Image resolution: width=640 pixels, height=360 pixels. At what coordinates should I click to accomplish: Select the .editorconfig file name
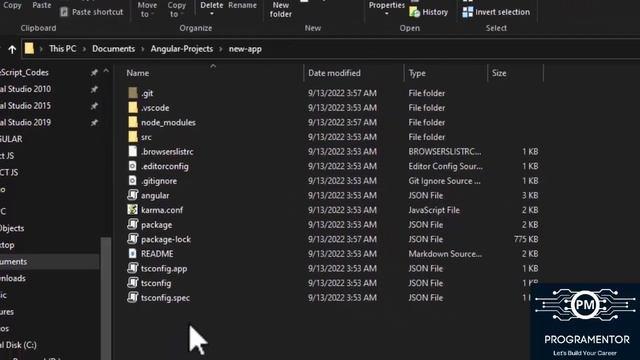coord(165,166)
